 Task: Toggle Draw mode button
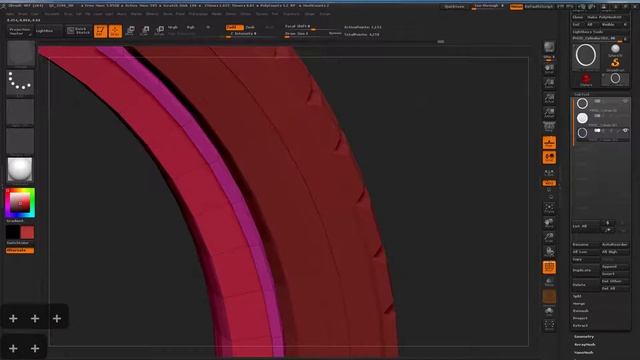[x=115, y=31]
